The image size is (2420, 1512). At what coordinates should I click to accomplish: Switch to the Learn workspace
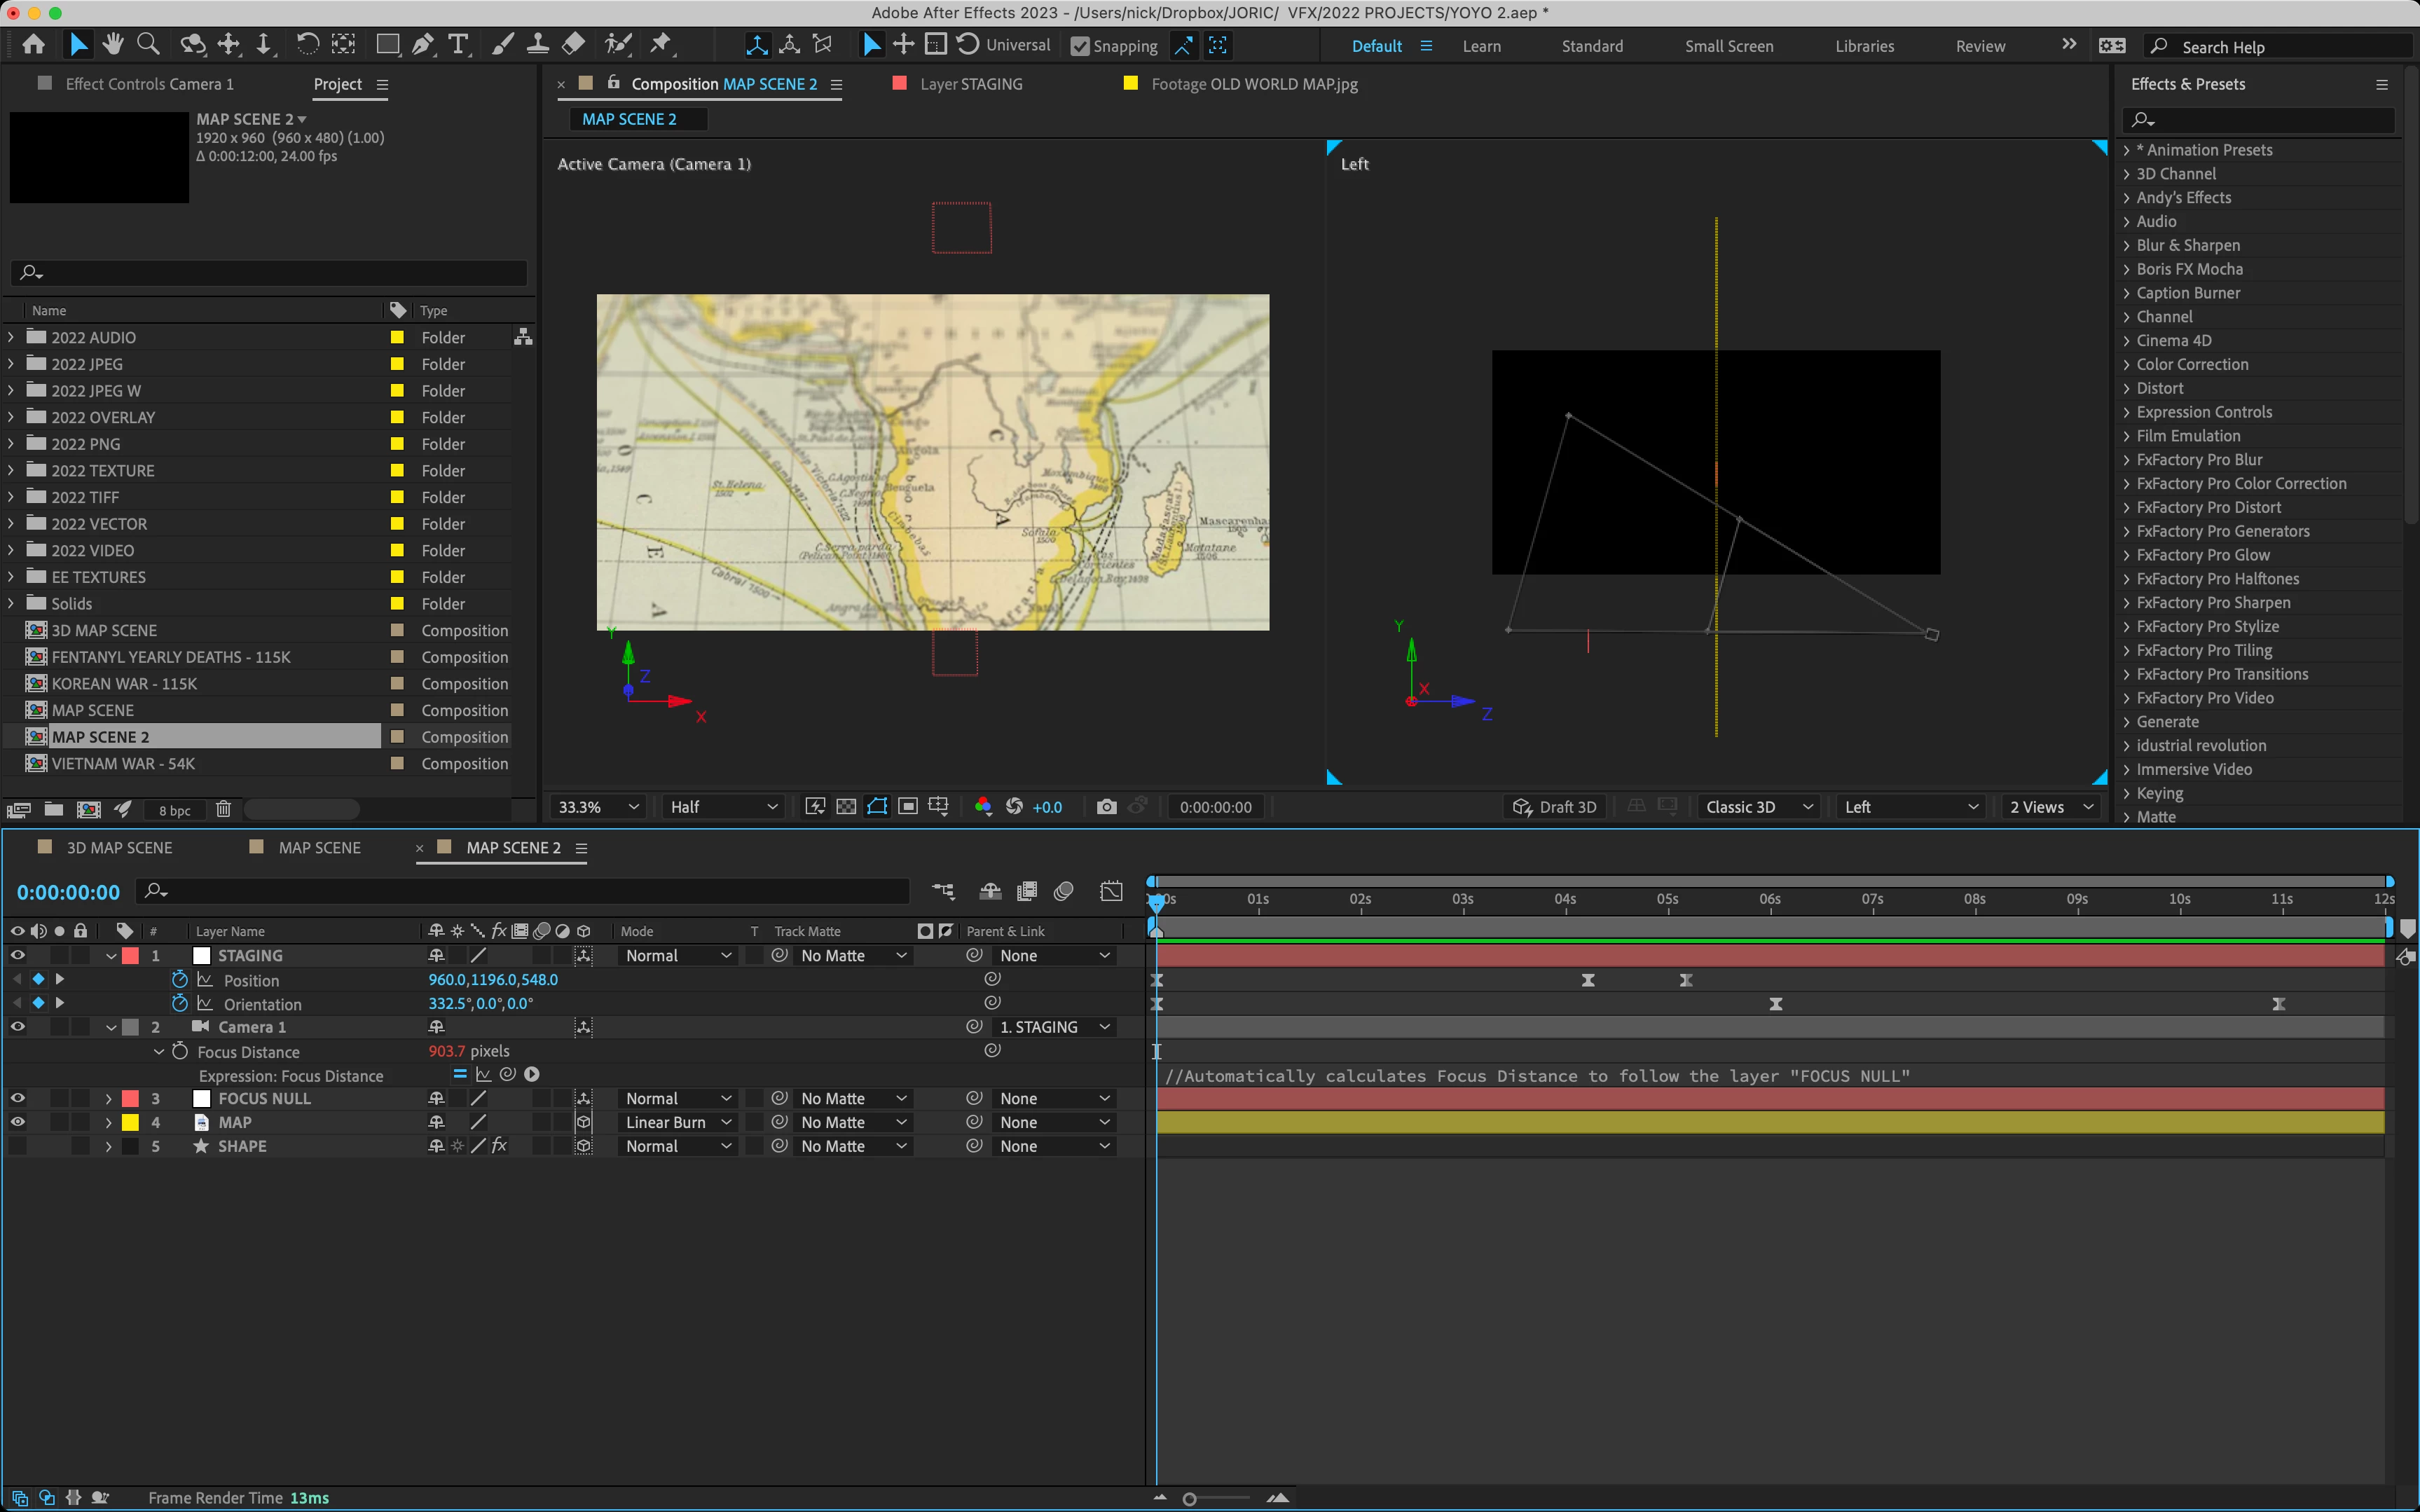[x=1481, y=46]
